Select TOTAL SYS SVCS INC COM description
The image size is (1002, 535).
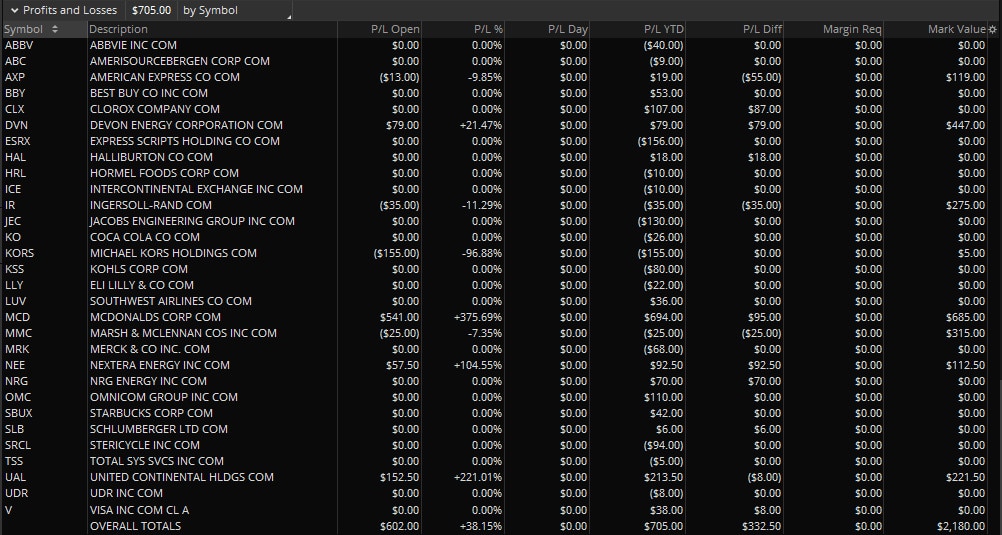tap(157, 461)
